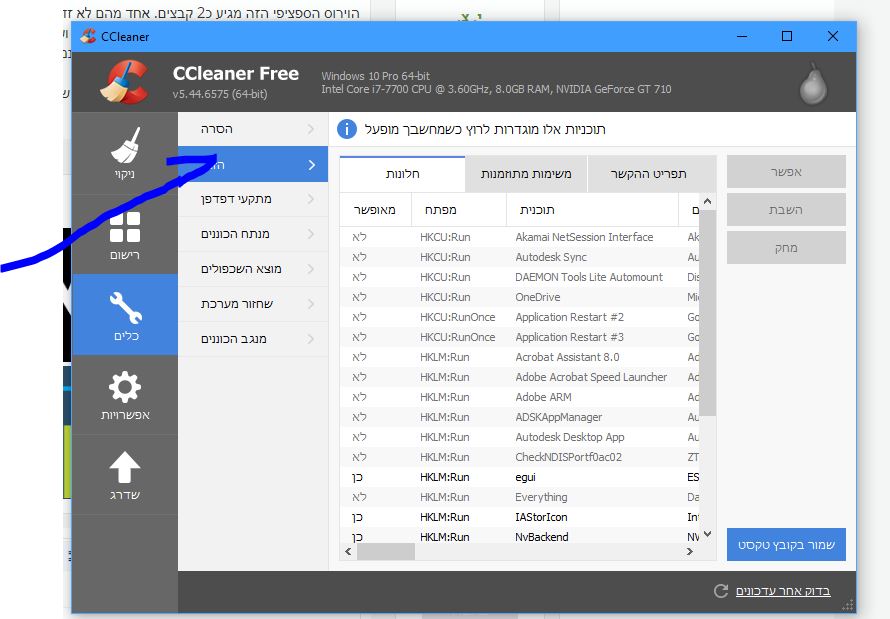Click the horizontal scroll left arrow
This screenshot has height=619, width=890.
point(348,551)
